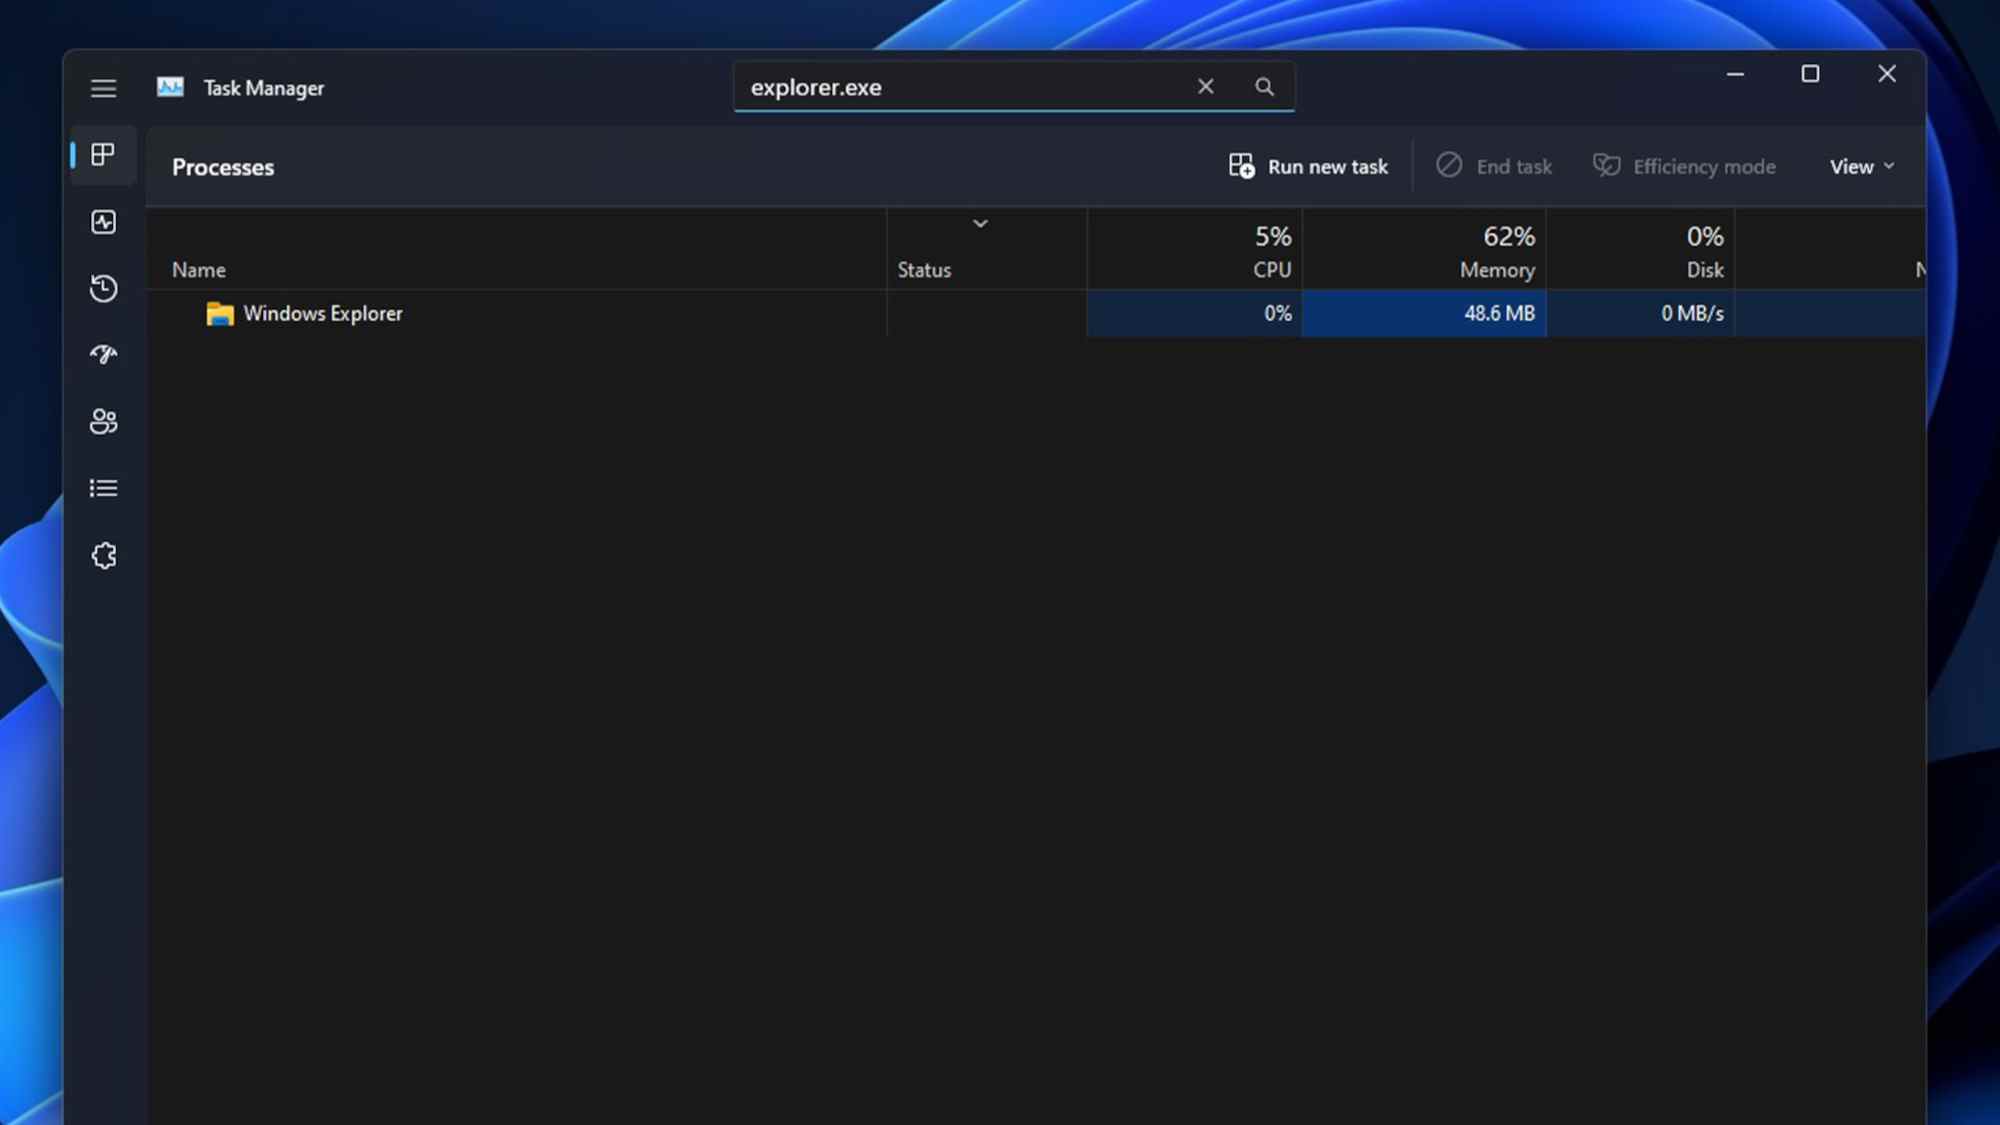
Task: Enable Efficiency mode for Explorer
Action: (1685, 165)
